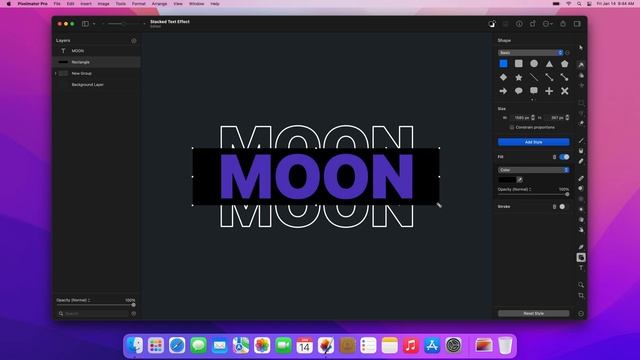The width and height of the screenshot is (640, 360).
Task: Open the Tools menu
Action: (121, 4)
